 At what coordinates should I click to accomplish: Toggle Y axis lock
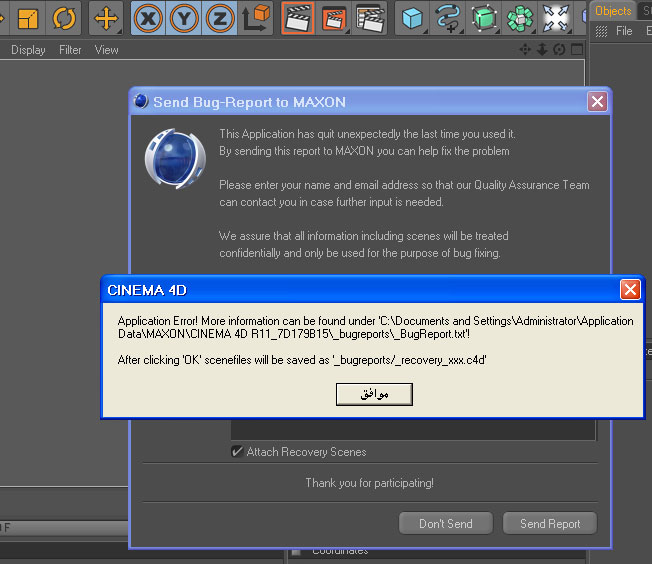click(x=184, y=18)
